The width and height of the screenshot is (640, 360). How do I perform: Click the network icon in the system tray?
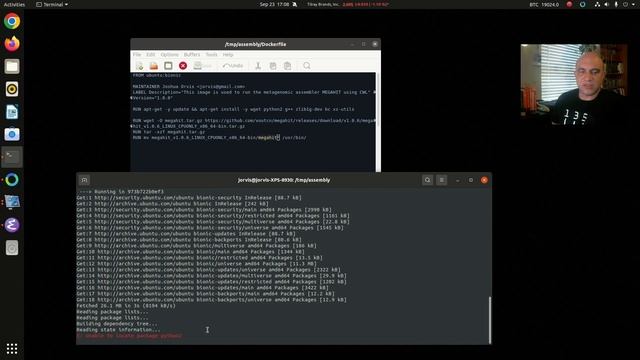[x=597, y=4]
